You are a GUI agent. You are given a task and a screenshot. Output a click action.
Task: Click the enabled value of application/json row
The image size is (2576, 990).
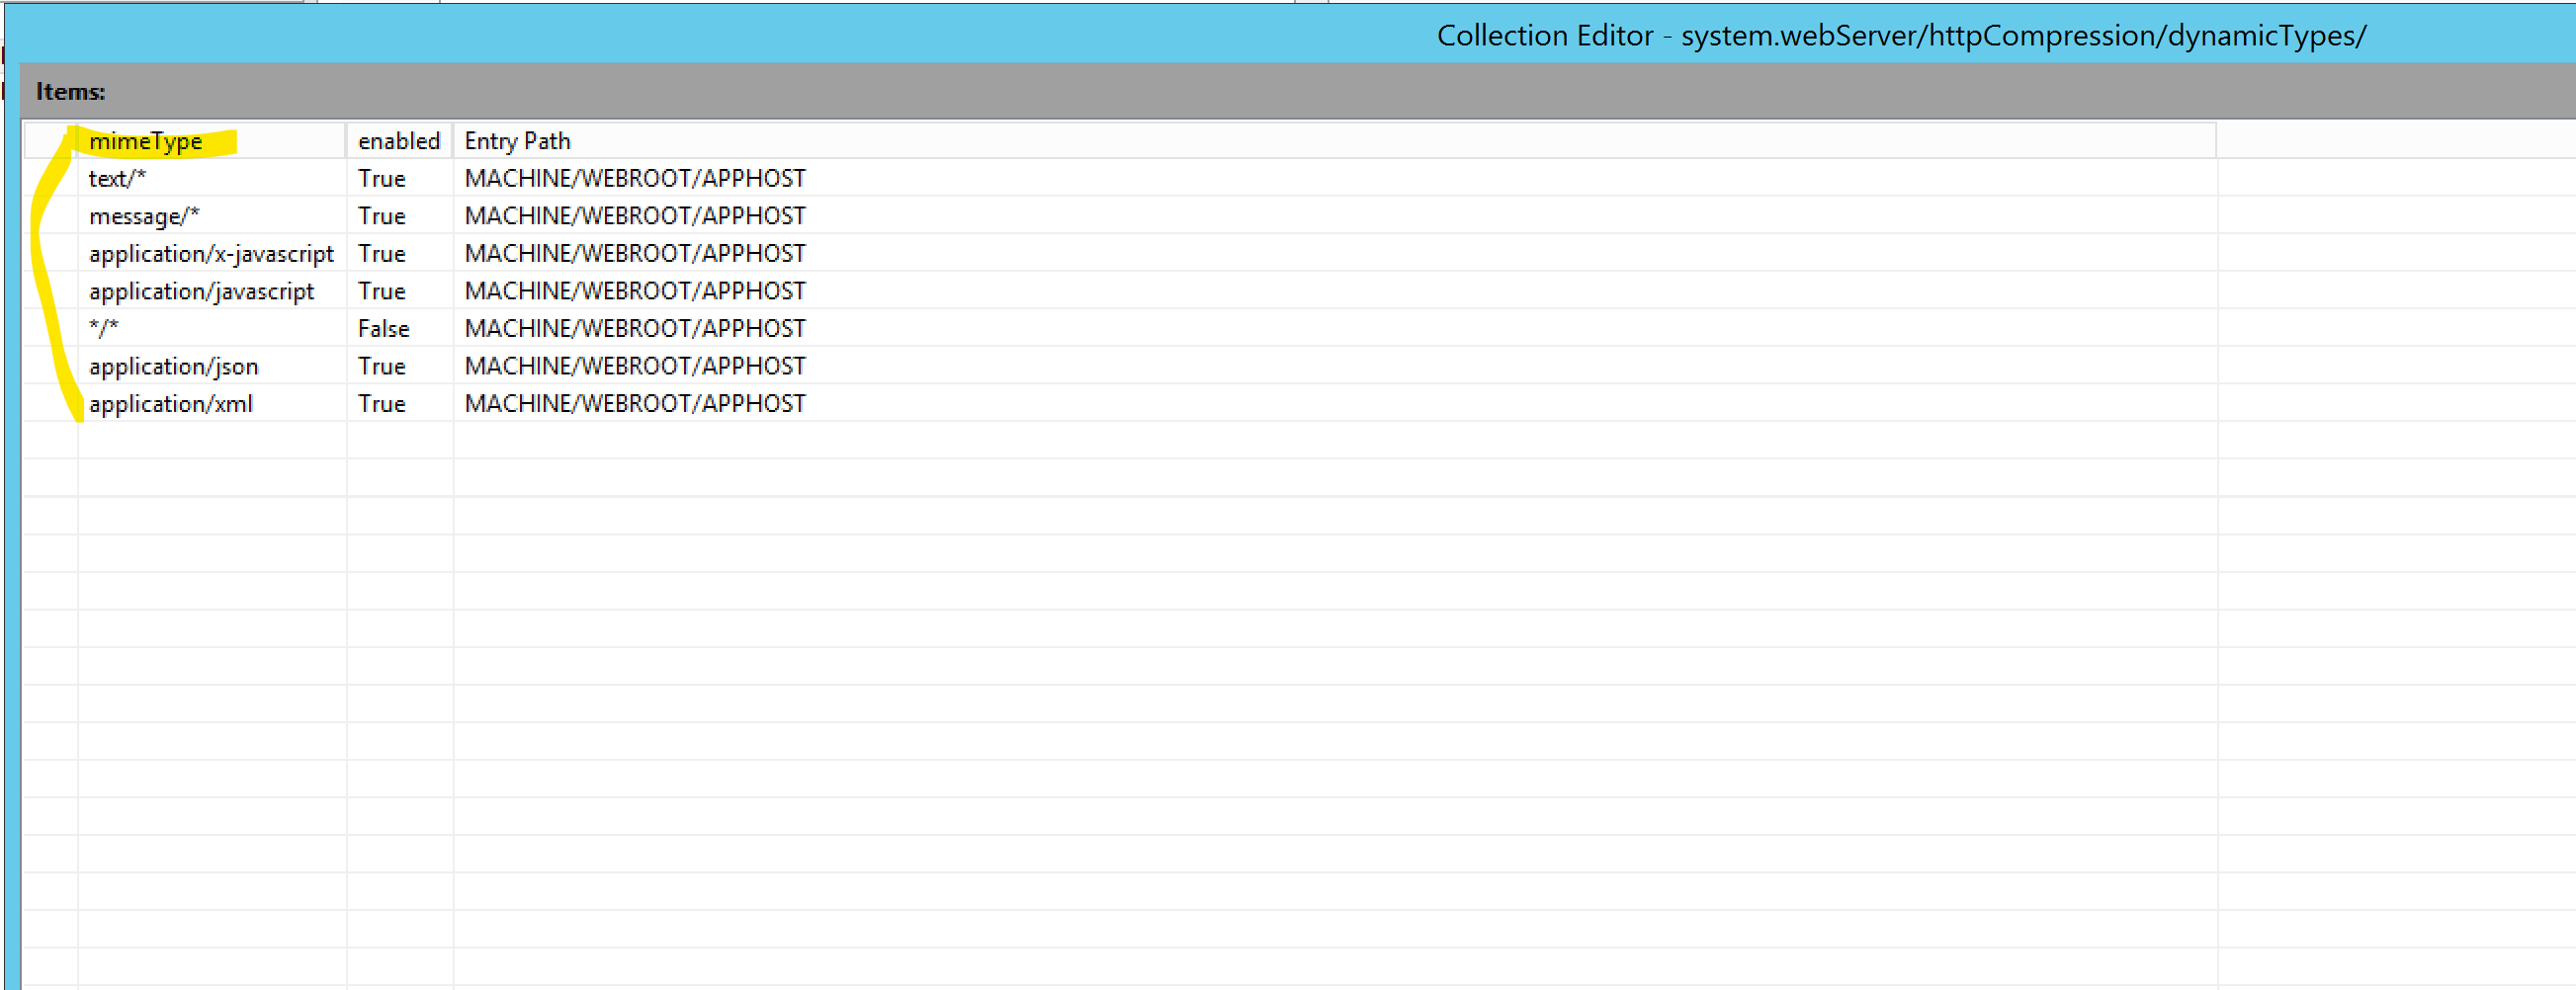pyautogui.click(x=381, y=366)
